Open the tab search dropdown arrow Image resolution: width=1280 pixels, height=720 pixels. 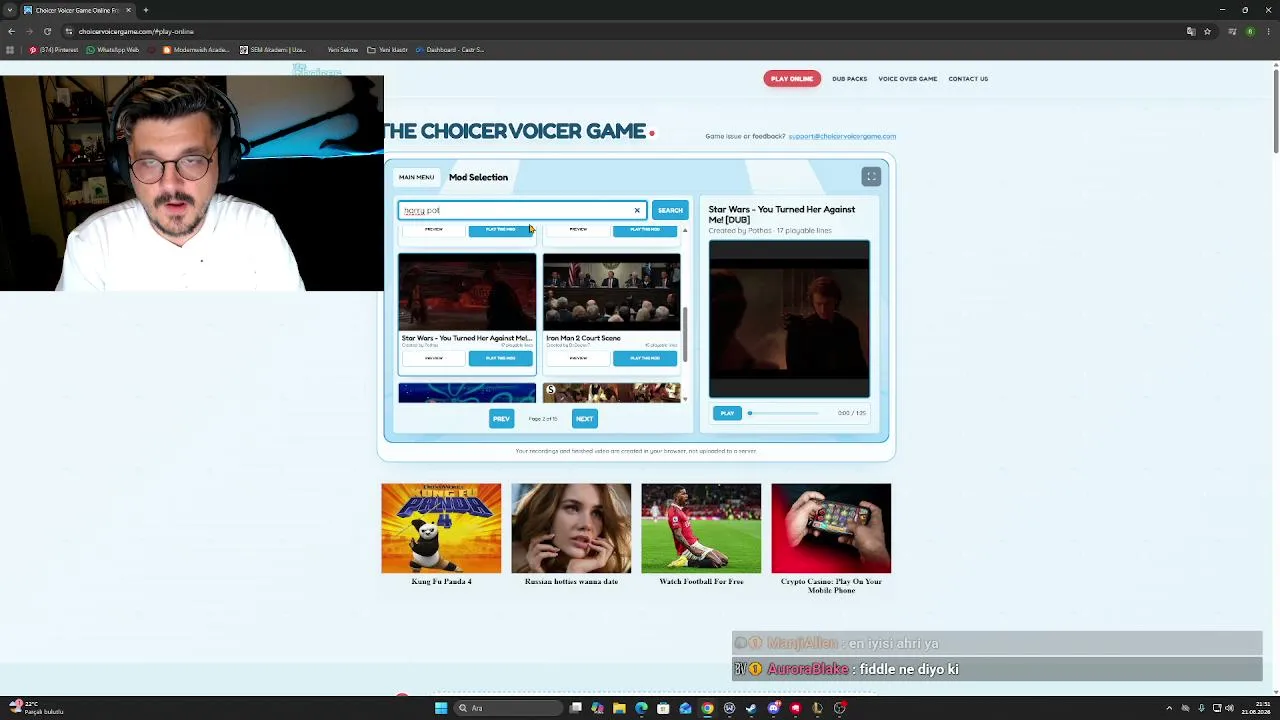click(10, 10)
